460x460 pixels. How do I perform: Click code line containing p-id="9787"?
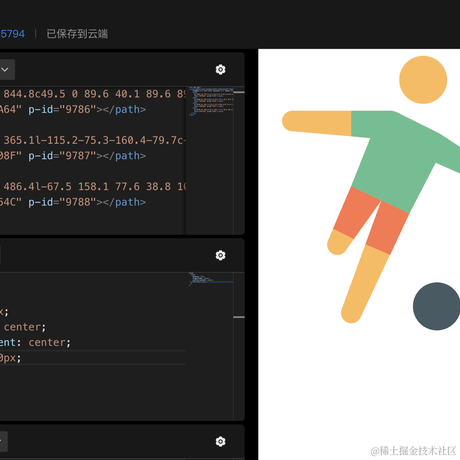(73, 156)
